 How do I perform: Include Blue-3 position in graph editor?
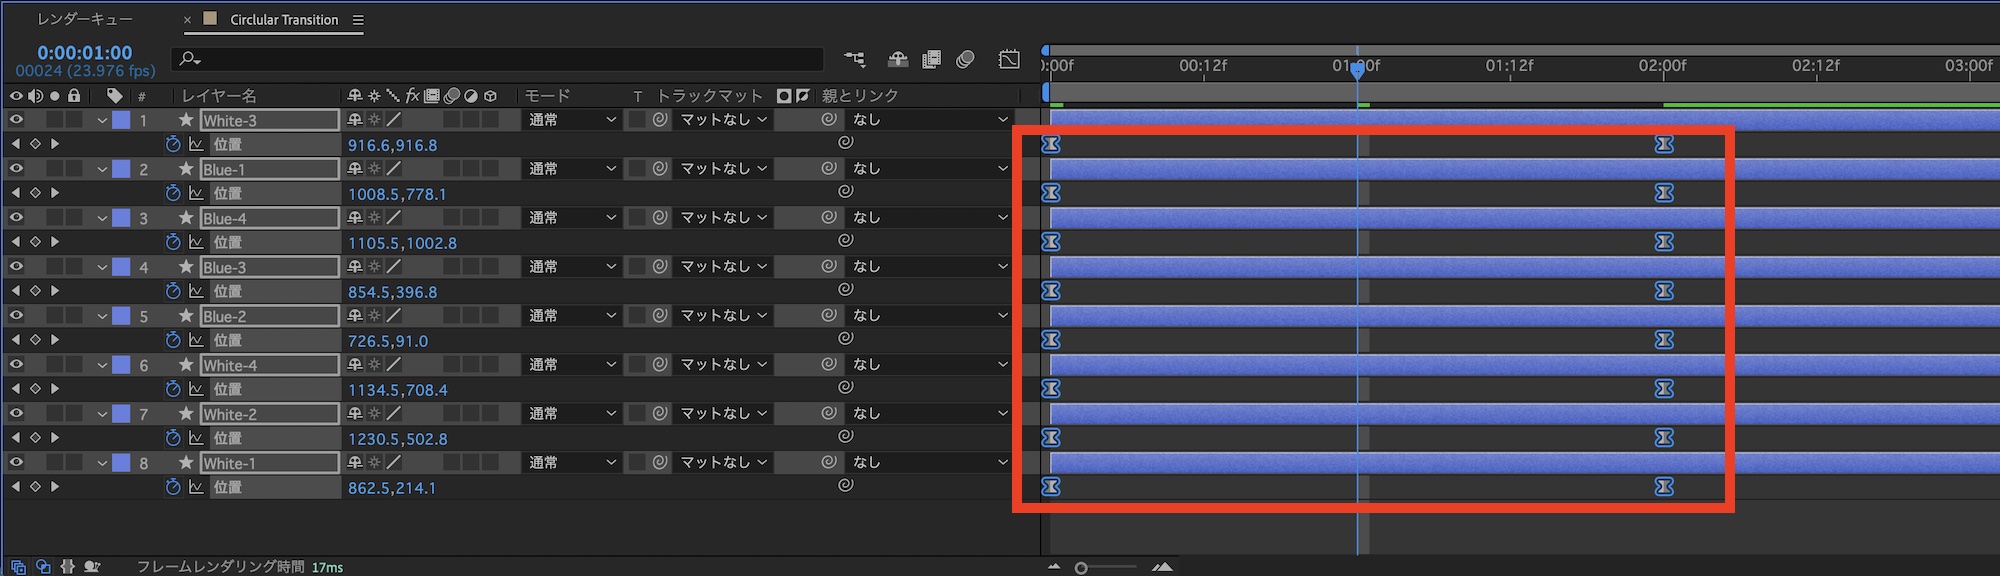196,291
